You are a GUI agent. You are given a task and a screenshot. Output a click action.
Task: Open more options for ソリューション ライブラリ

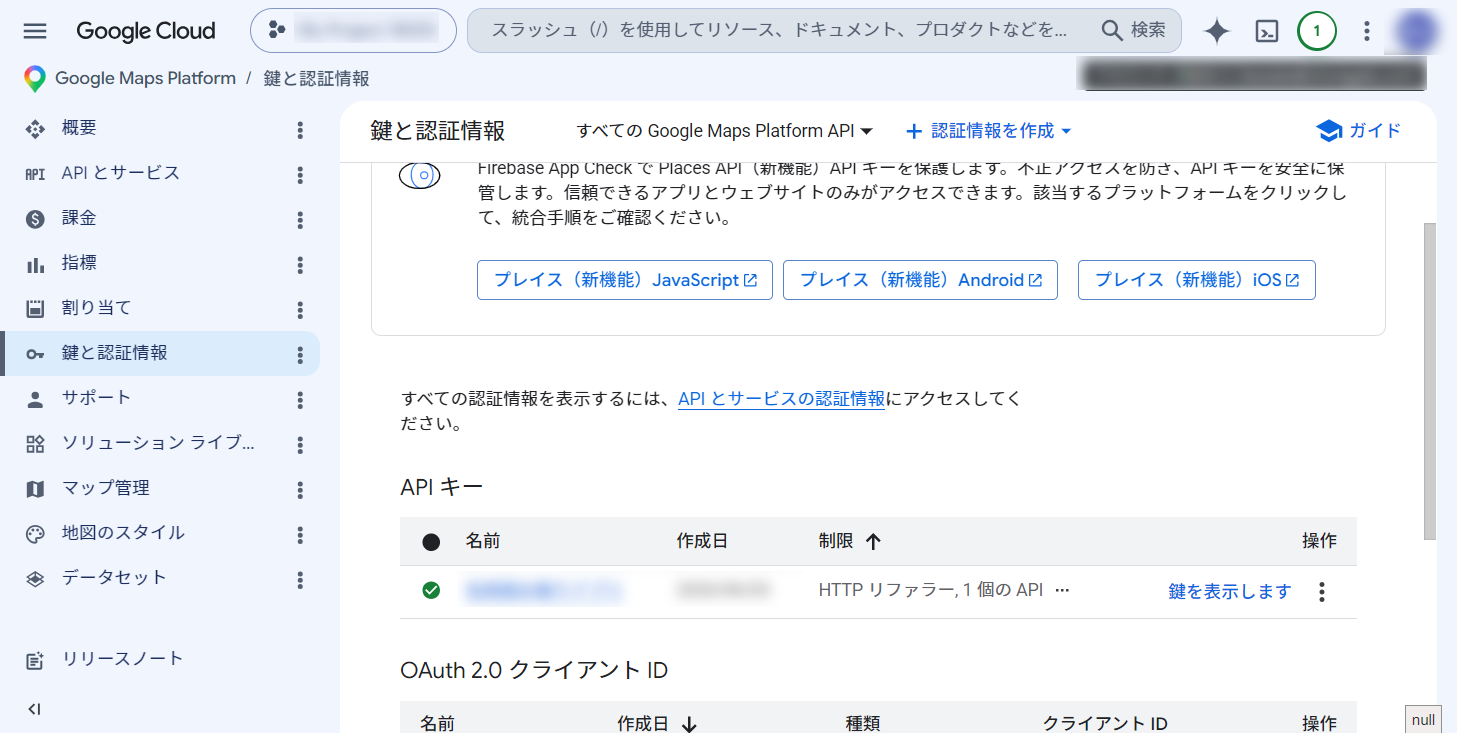(x=300, y=445)
